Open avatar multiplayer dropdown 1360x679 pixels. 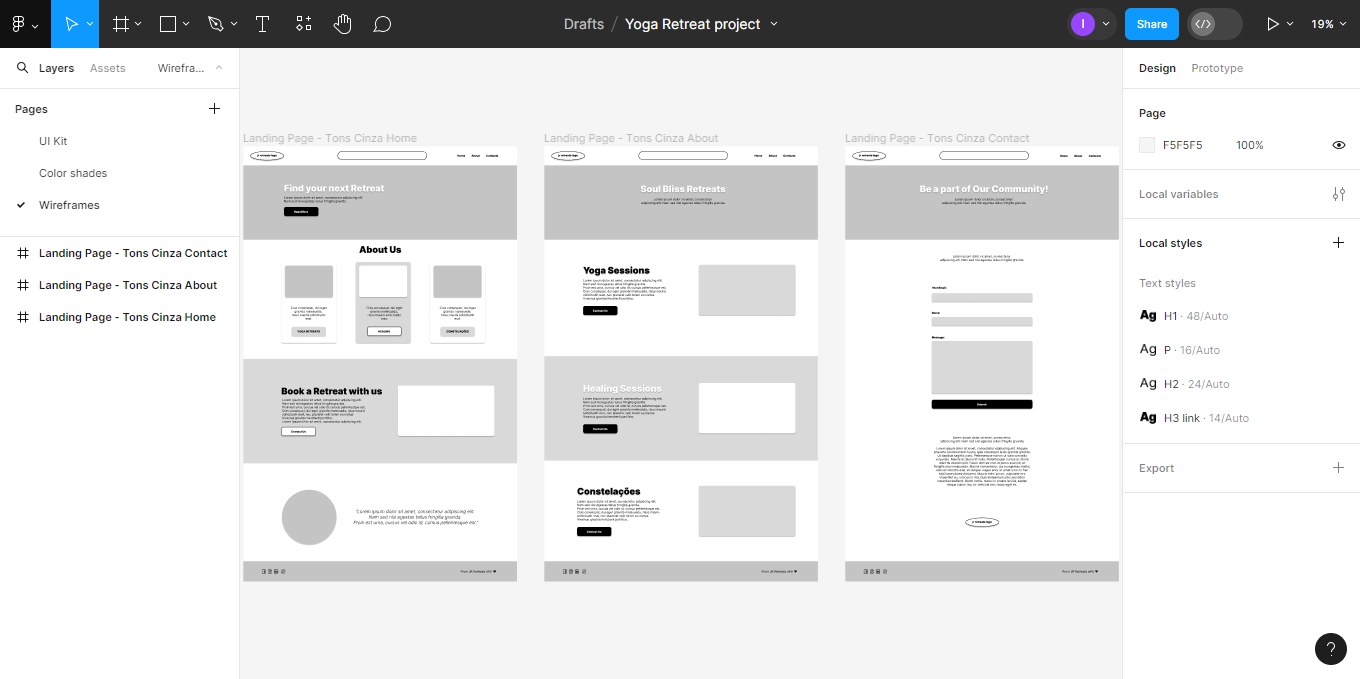pos(1105,24)
